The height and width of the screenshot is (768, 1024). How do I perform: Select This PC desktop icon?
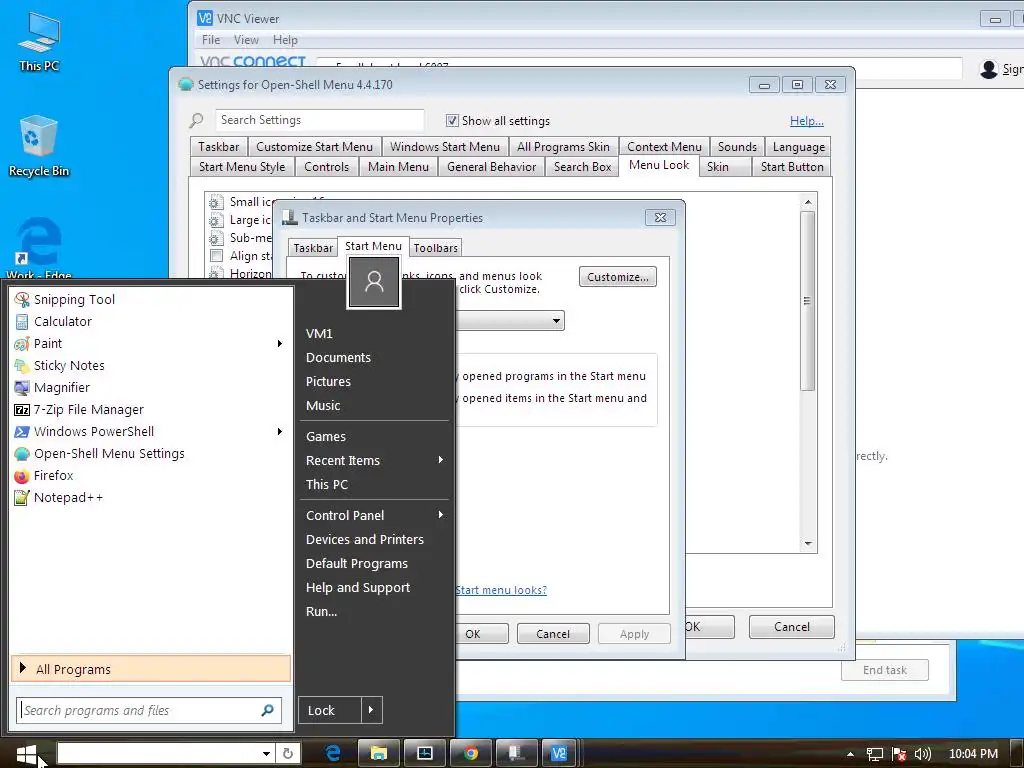click(39, 42)
